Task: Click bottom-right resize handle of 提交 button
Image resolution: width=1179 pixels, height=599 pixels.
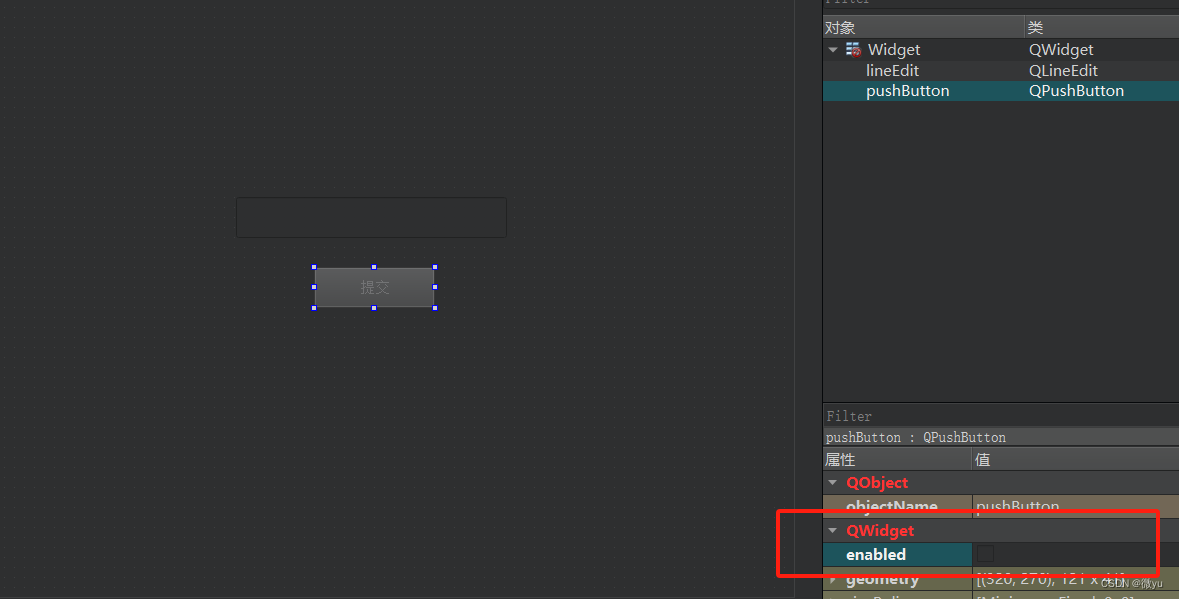Action: 435,307
